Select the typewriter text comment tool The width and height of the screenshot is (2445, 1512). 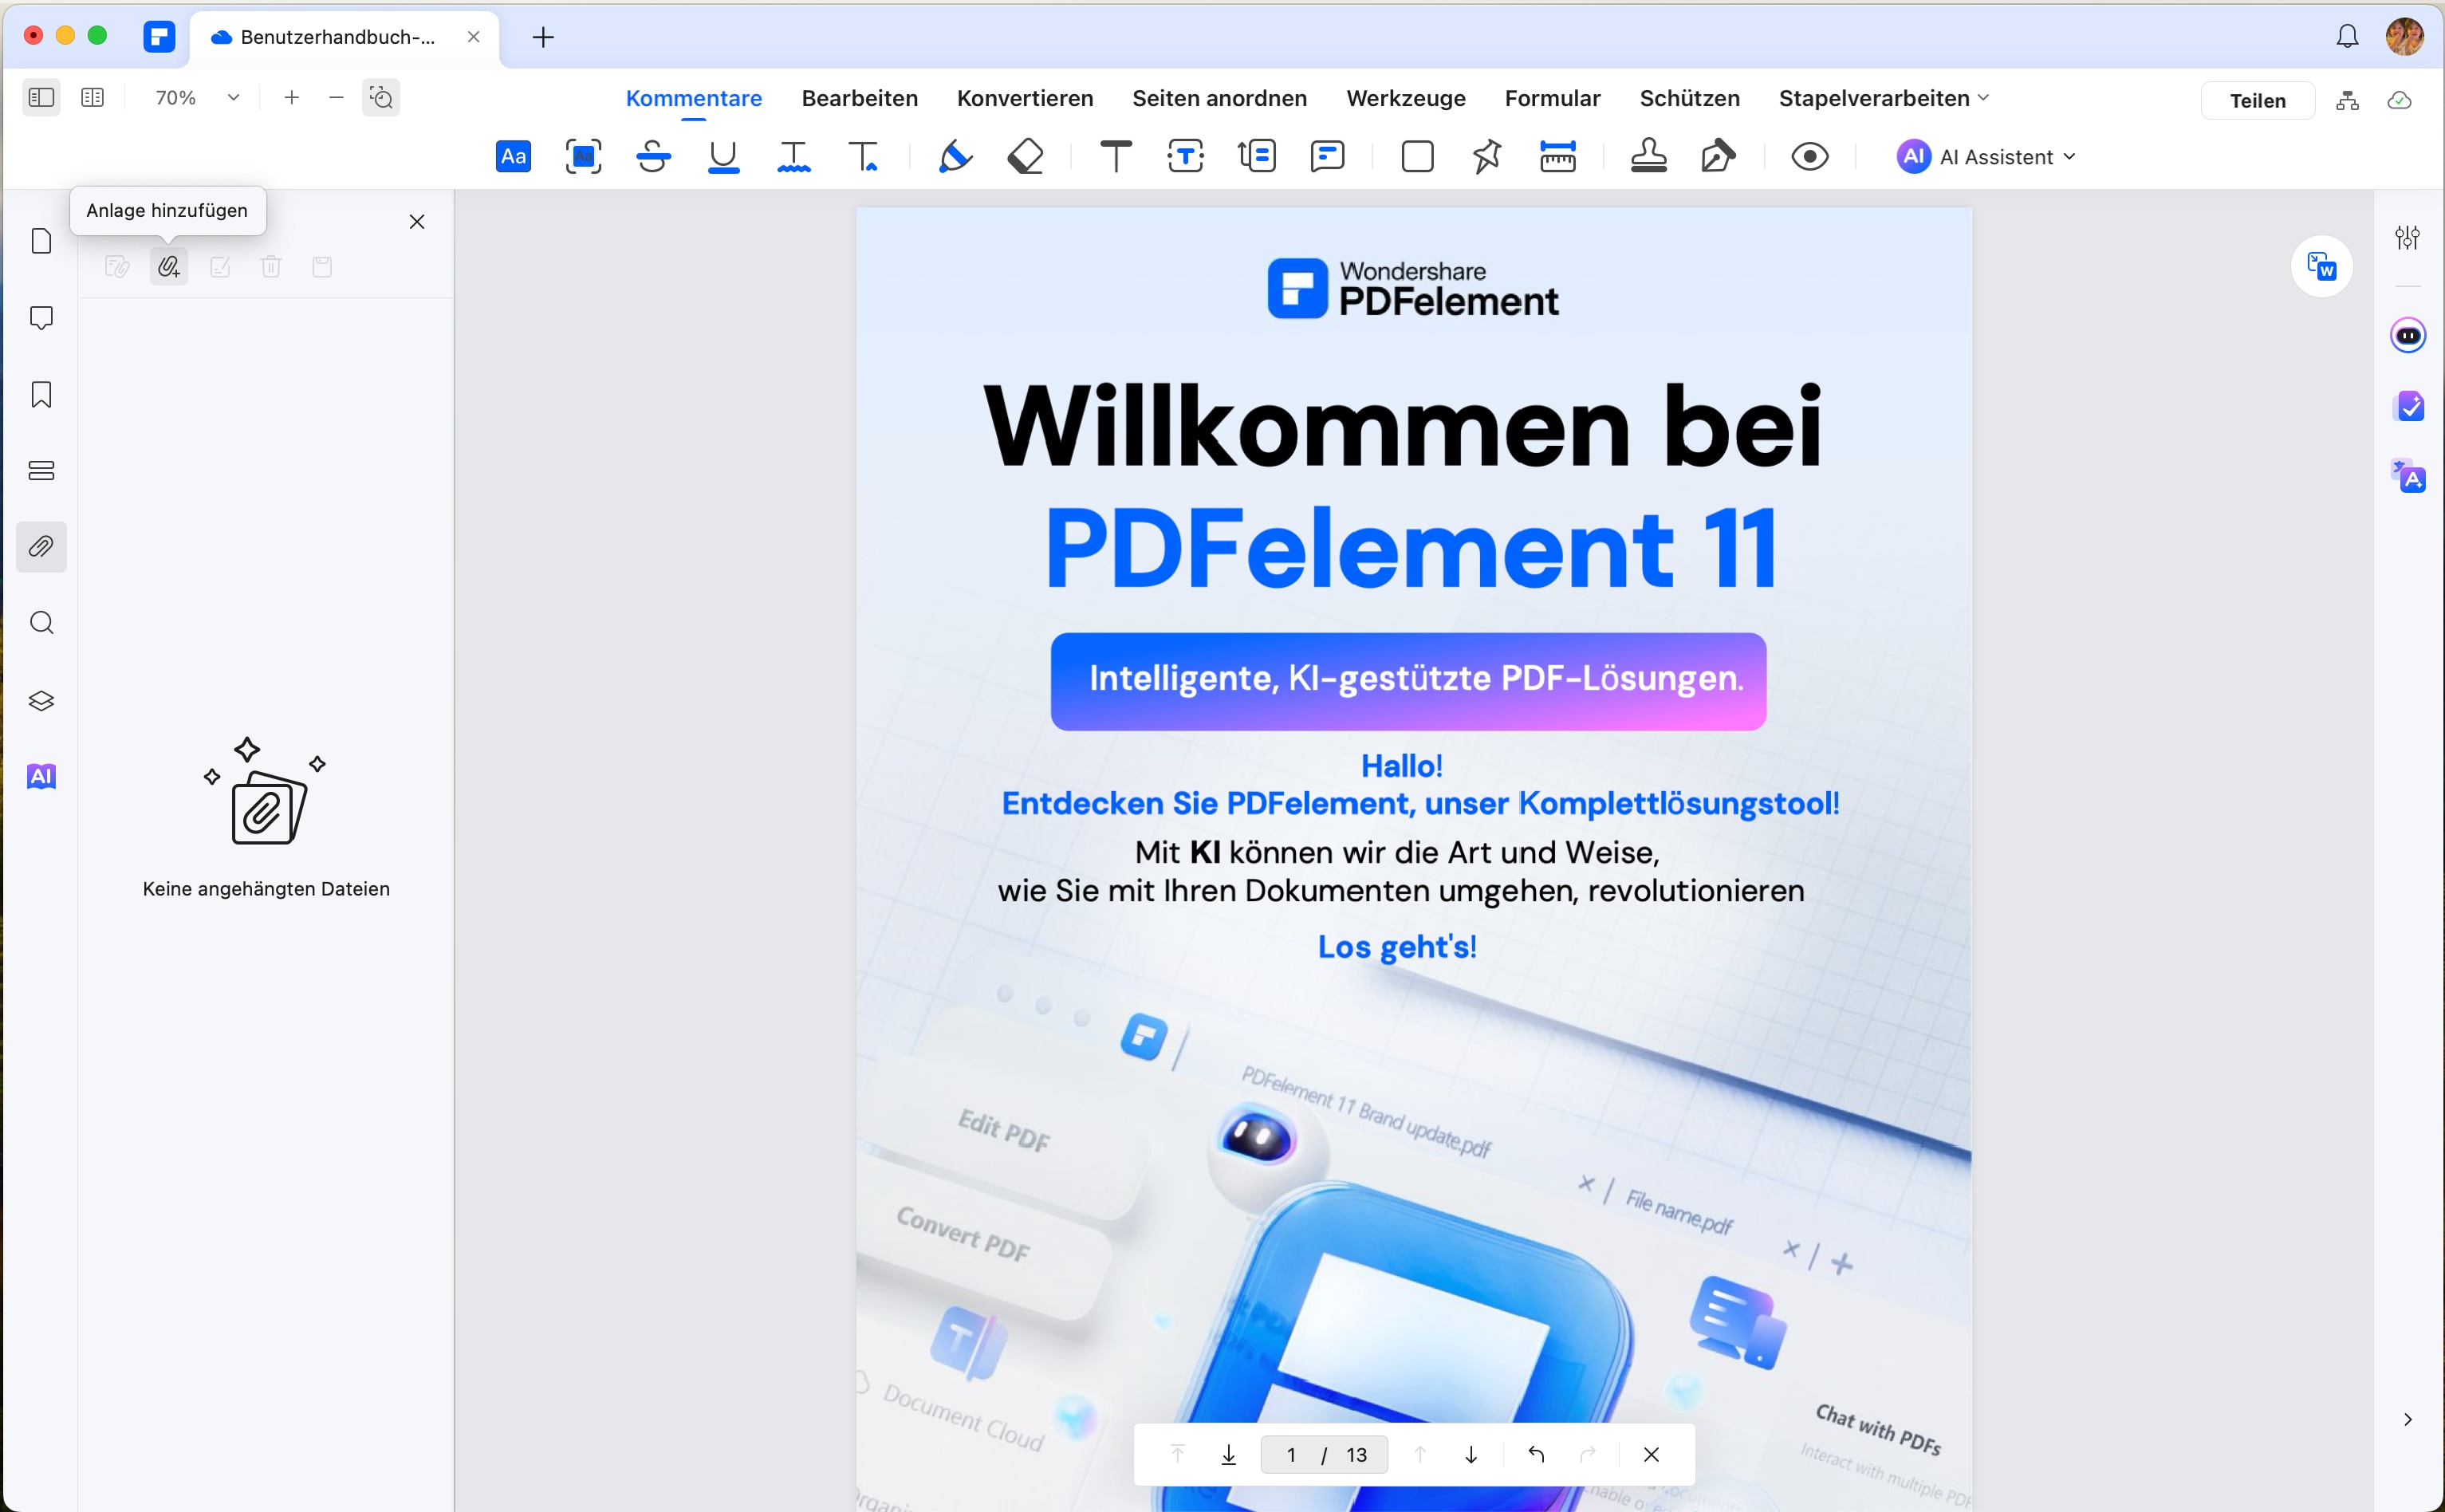[1116, 157]
